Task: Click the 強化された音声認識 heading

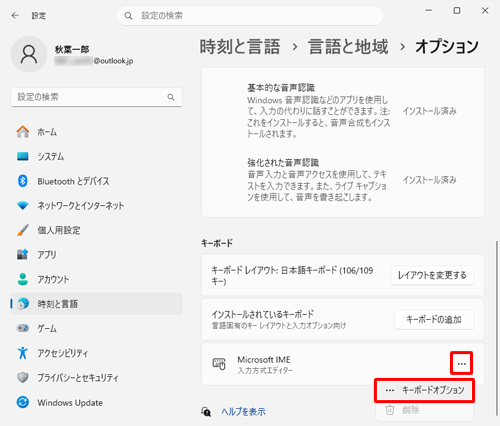Action: (283, 162)
